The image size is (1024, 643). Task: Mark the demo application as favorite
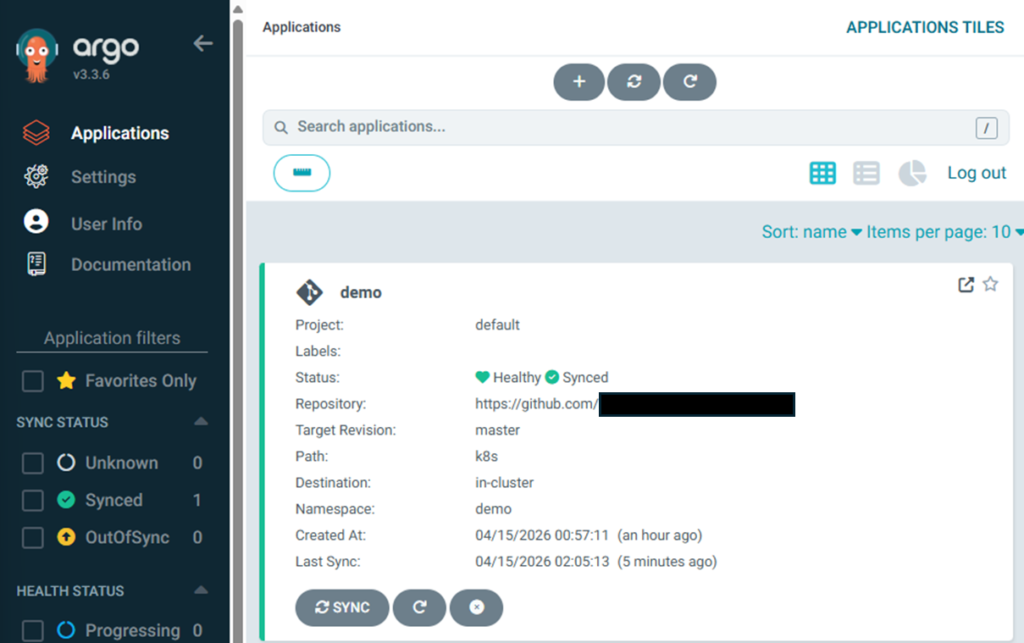pos(990,285)
